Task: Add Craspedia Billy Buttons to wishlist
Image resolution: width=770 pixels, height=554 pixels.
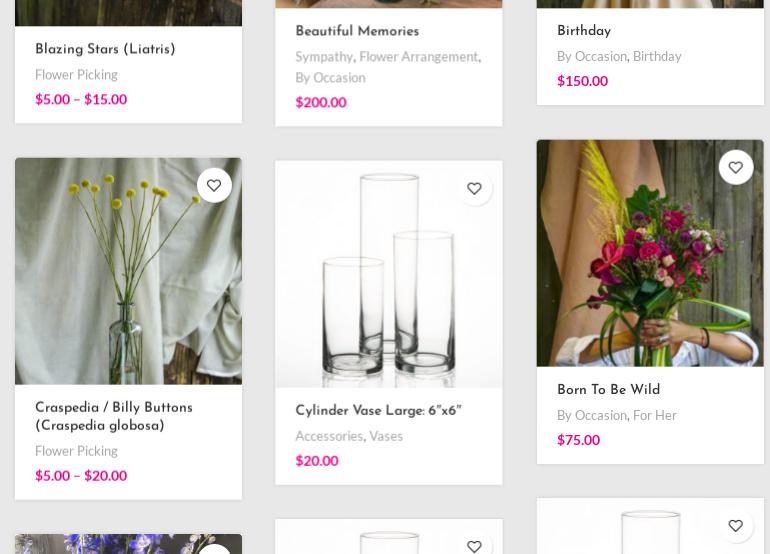Action: pyautogui.click(x=214, y=185)
